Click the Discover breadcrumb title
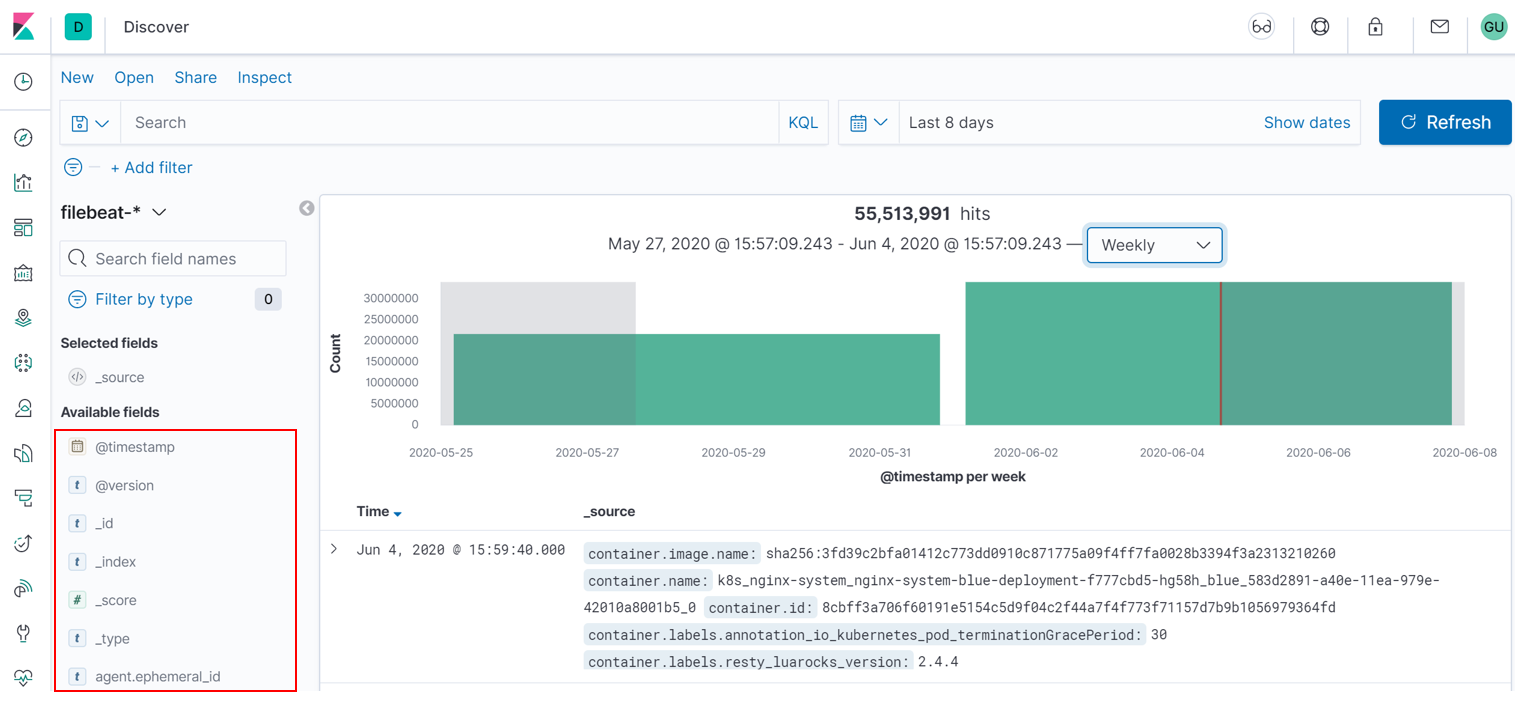The height and width of the screenshot is (701, 1524). 156,27
